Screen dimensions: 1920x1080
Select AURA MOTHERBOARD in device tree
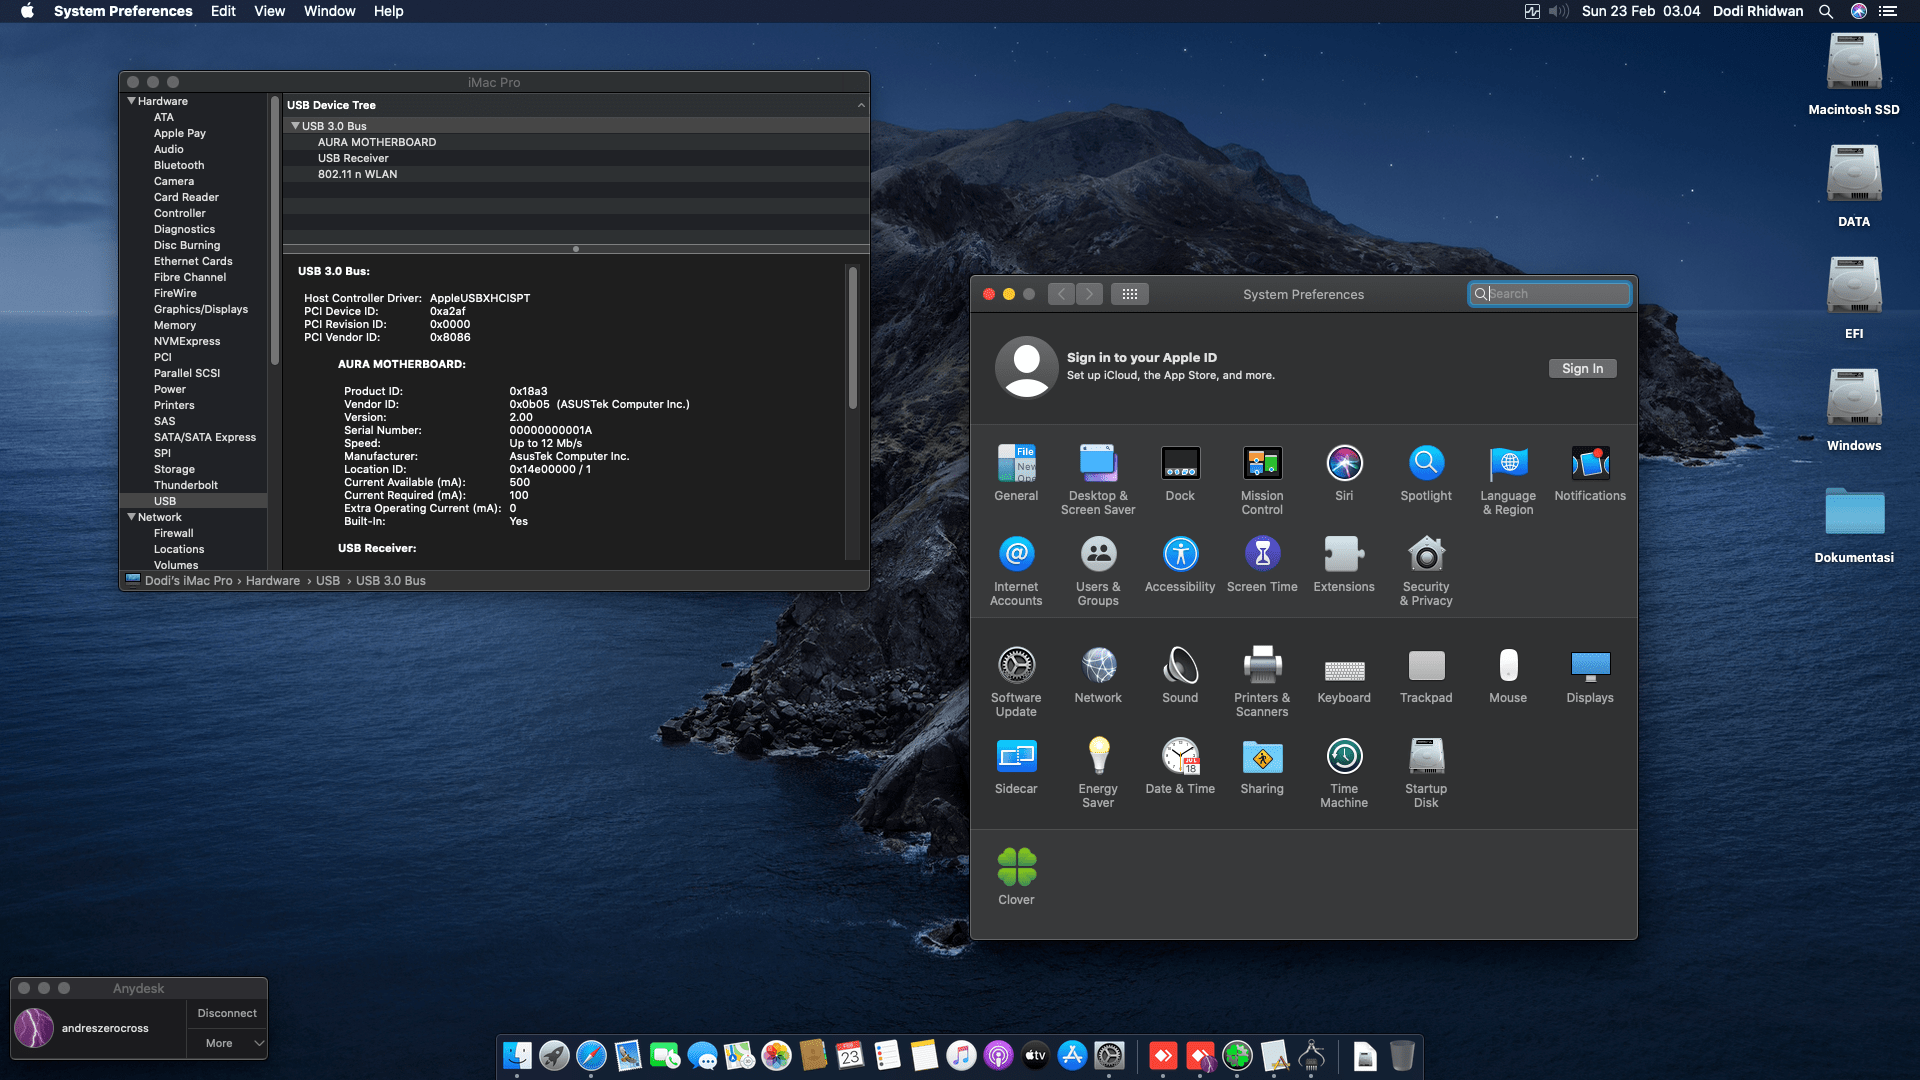click(x=376, y=142)
